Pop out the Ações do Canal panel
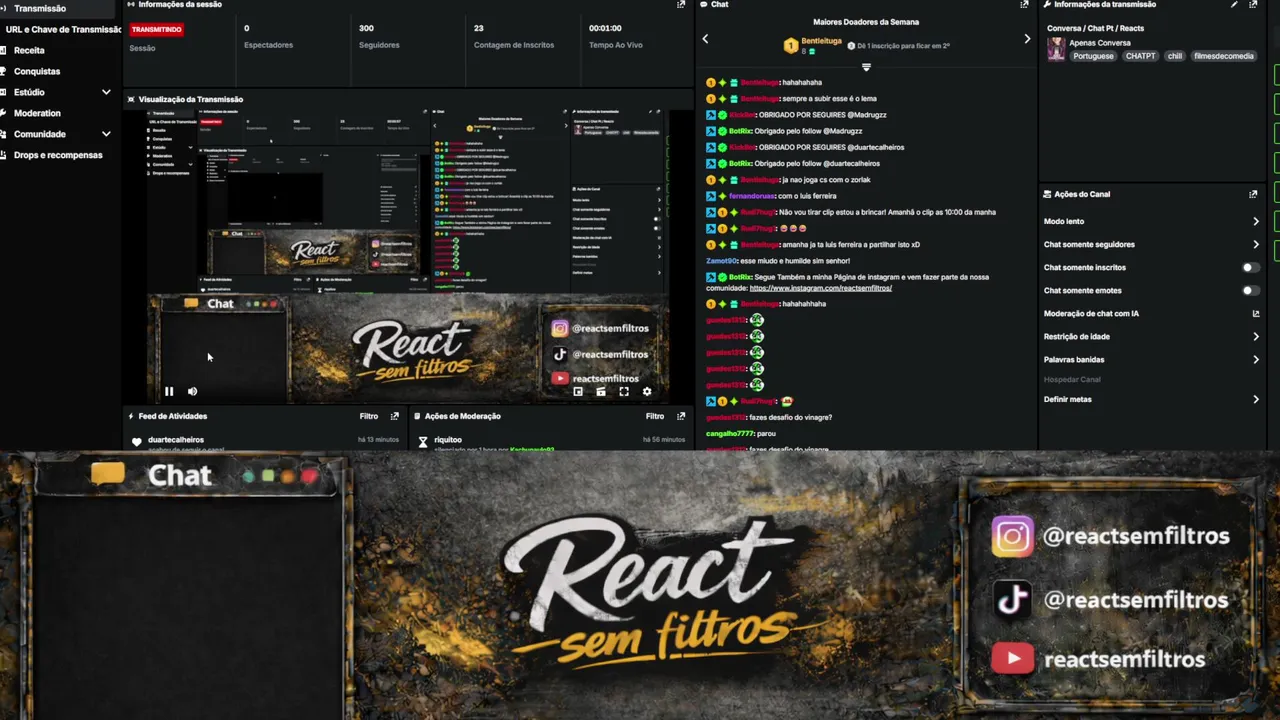Screen dimensions: 1280x720 coord(1253,194)
